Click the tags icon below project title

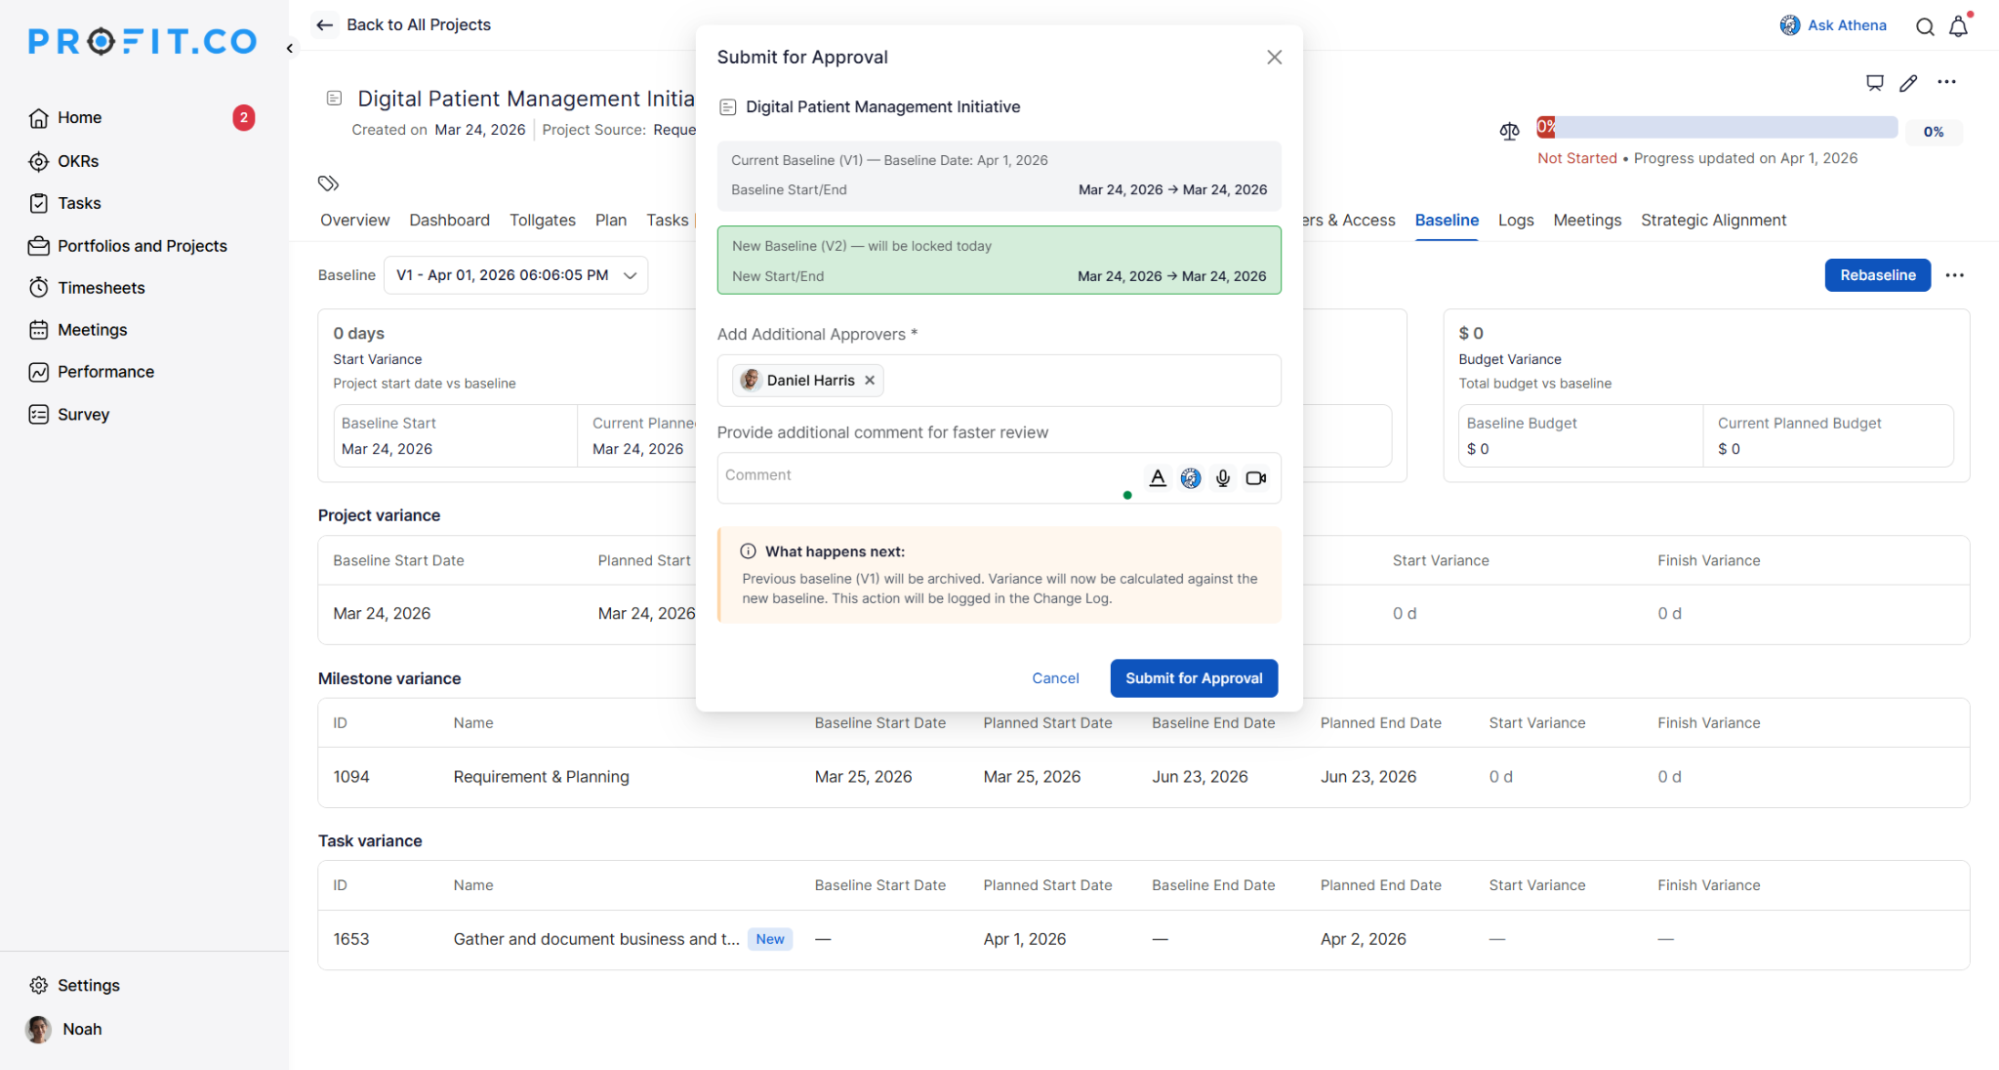tap(328, 183)
